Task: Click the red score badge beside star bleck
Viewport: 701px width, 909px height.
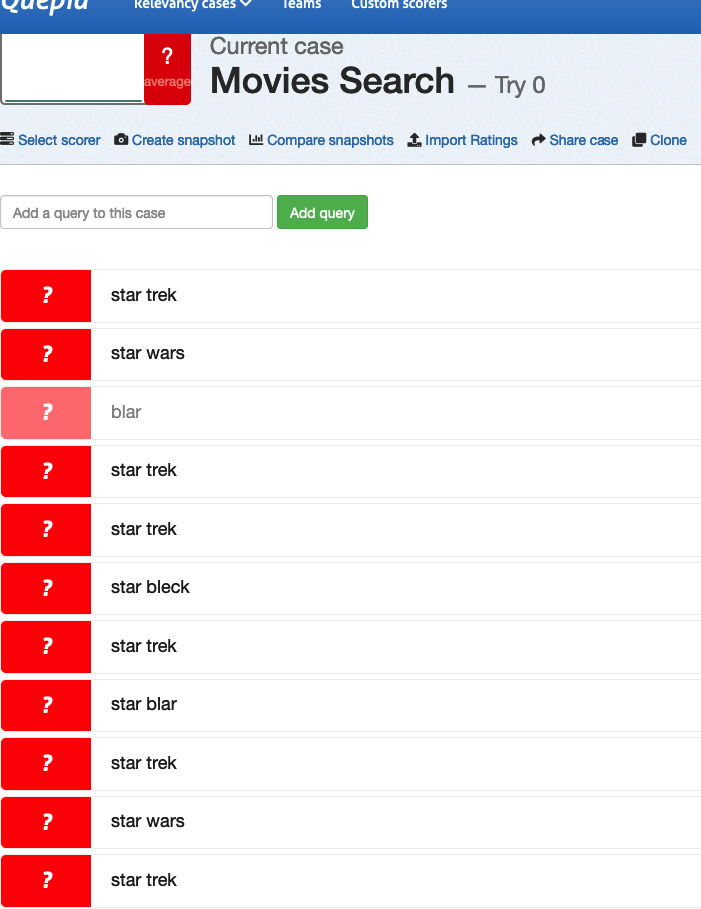Action: [46, 588]
